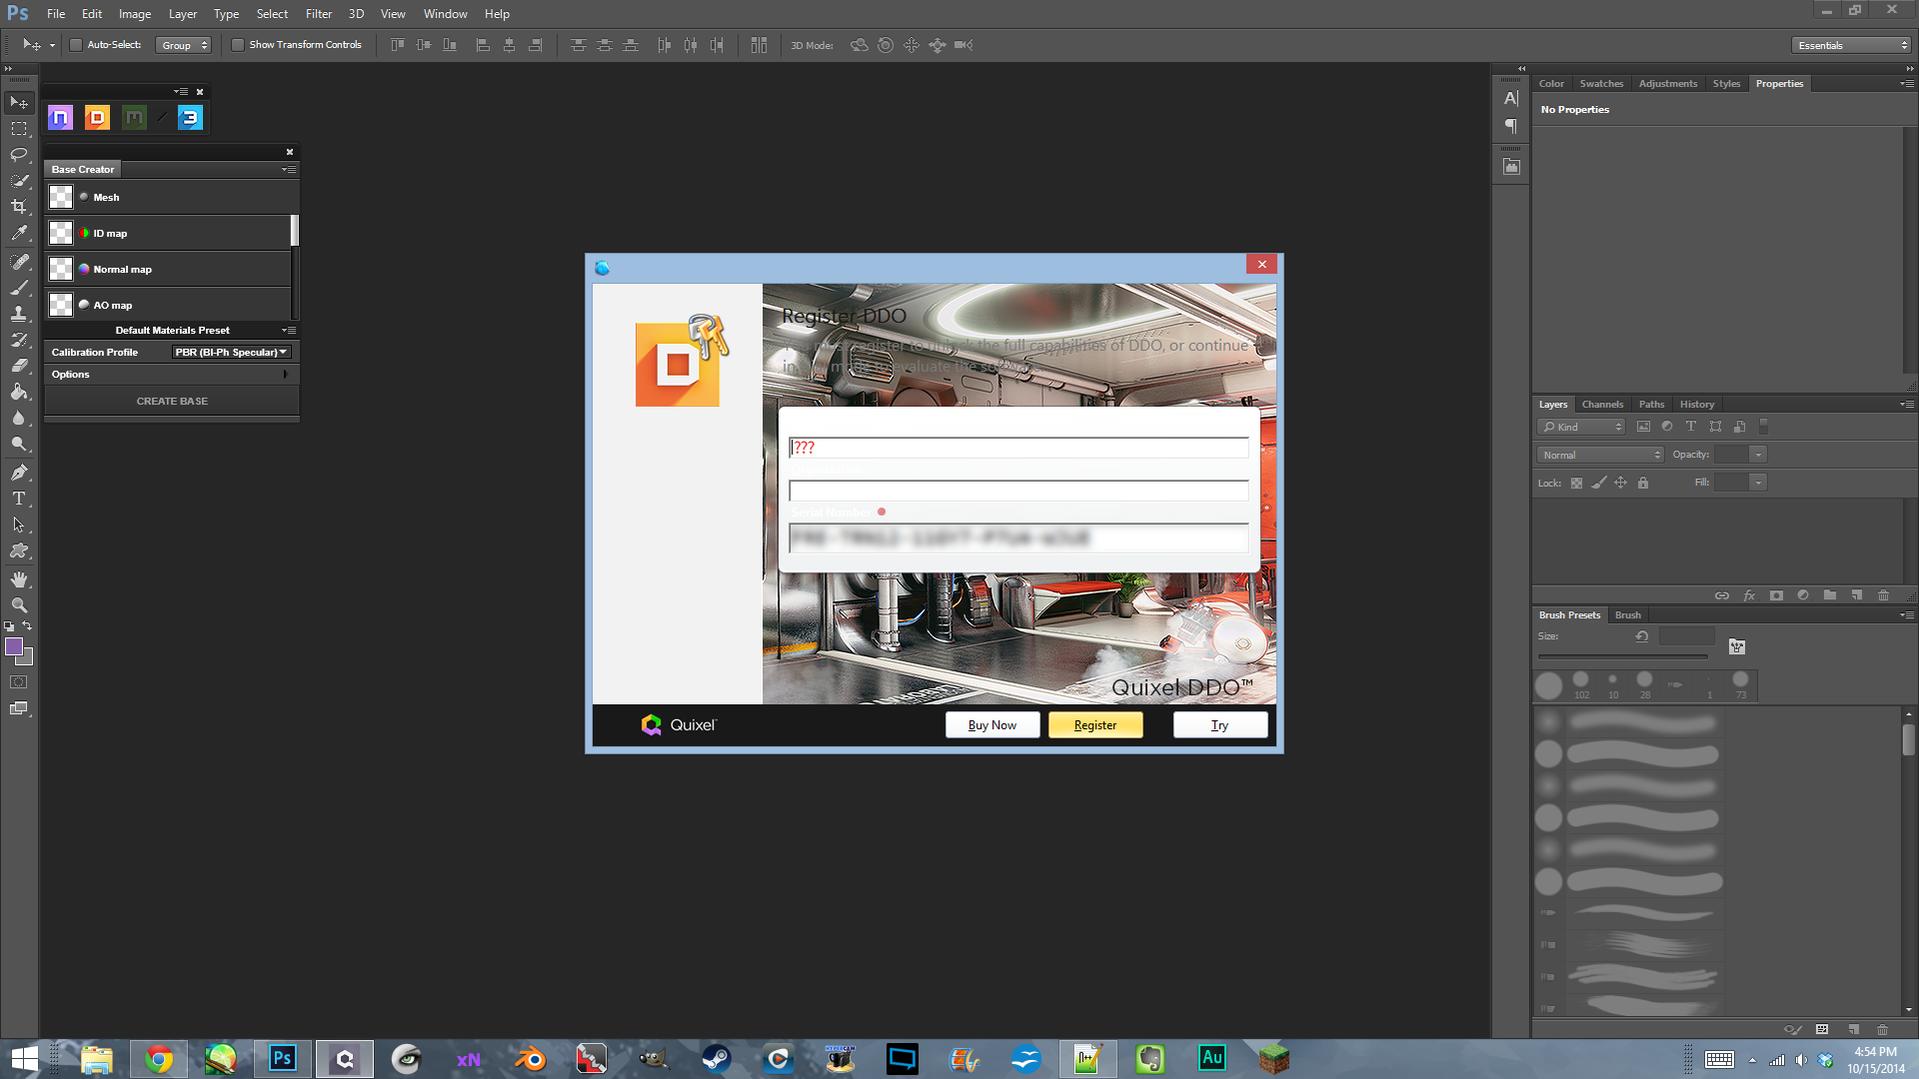Switch to the Channels tab
The width and height of the screenshot is (1919, 1079).
click(1602, 404)
